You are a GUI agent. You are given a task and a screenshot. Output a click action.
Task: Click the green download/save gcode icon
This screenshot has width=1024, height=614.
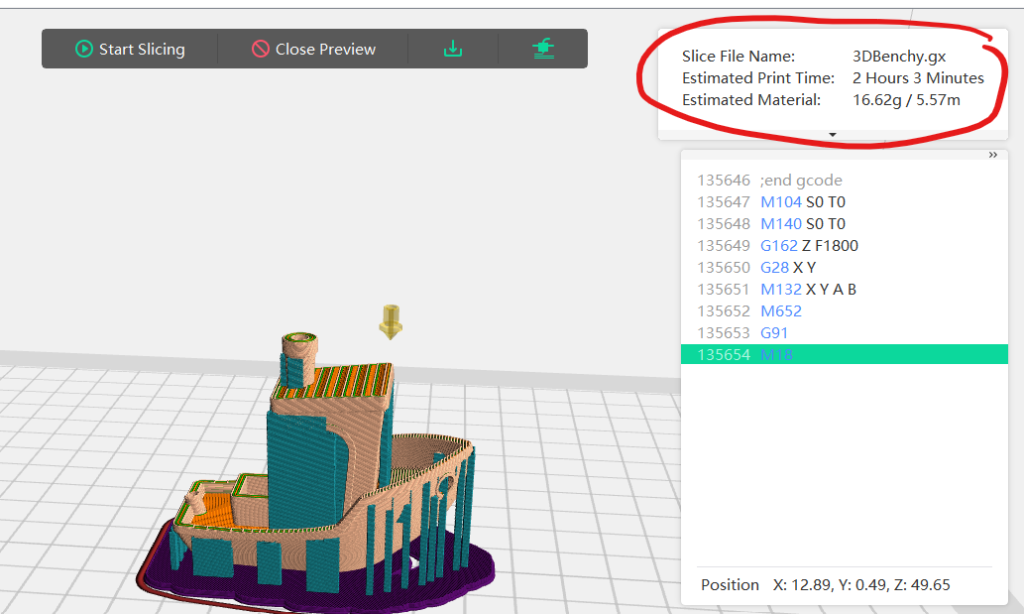[x=453, y=49]
